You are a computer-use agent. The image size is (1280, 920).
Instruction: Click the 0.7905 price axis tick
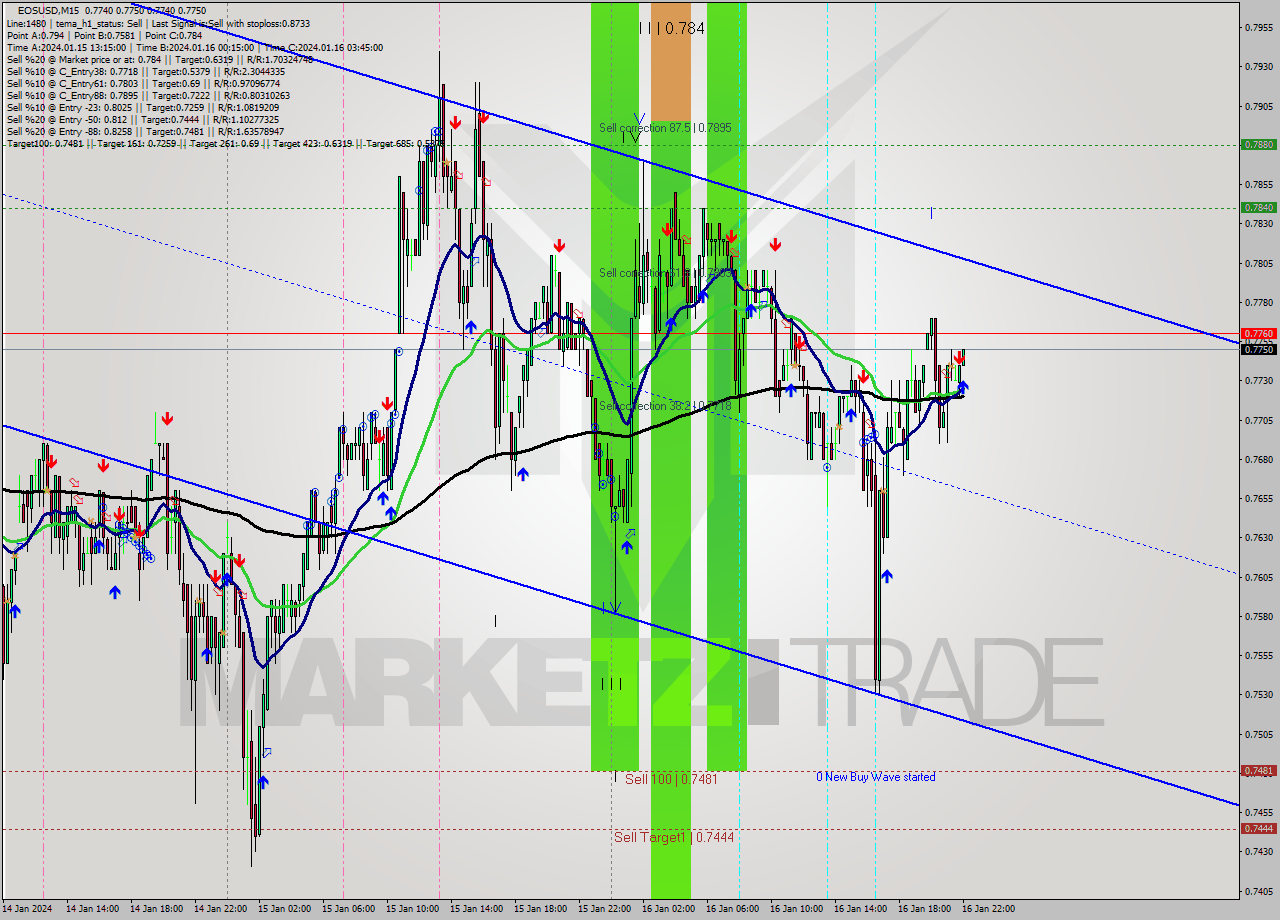pos(1259,106)
